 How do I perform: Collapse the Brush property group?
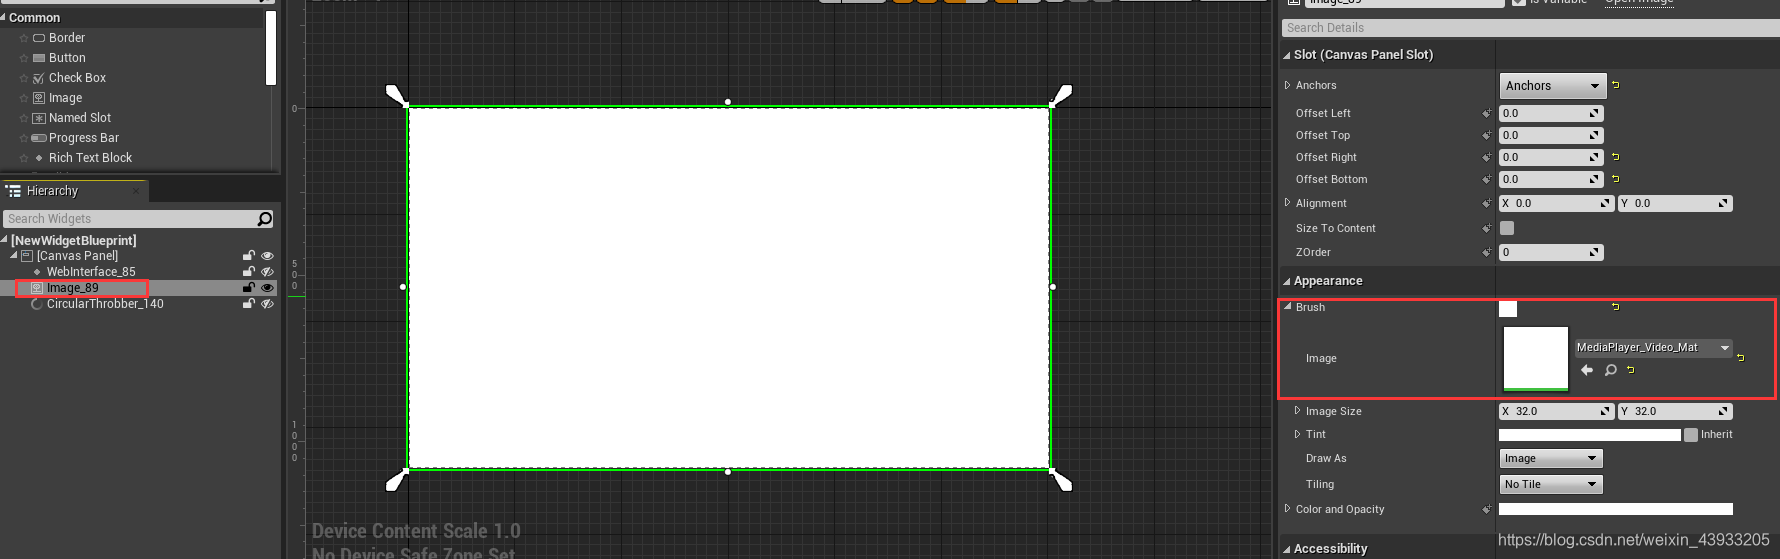click(1288, 307)
